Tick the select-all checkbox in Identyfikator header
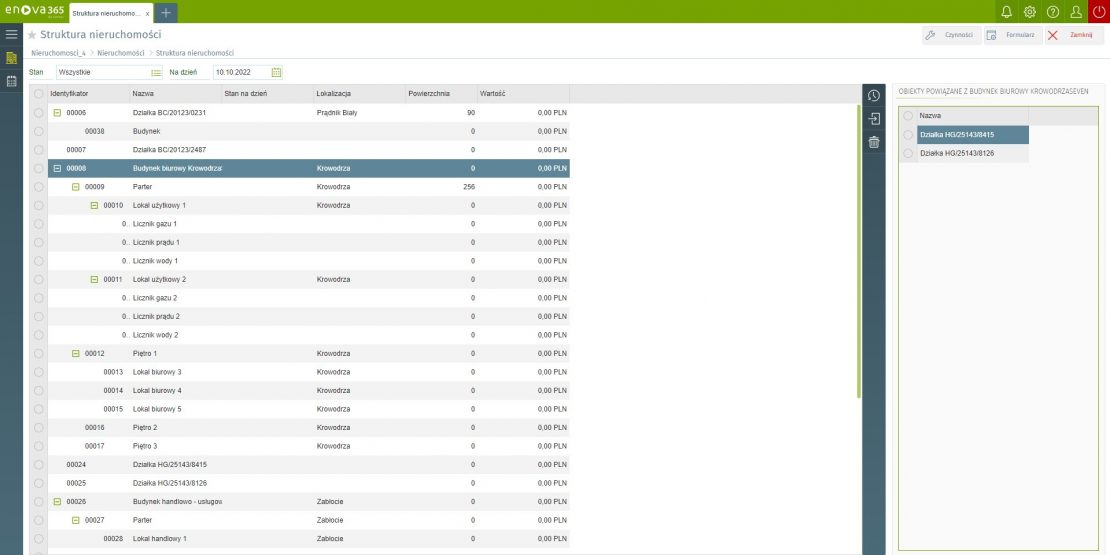The image size is (1110, 555). 38,93
